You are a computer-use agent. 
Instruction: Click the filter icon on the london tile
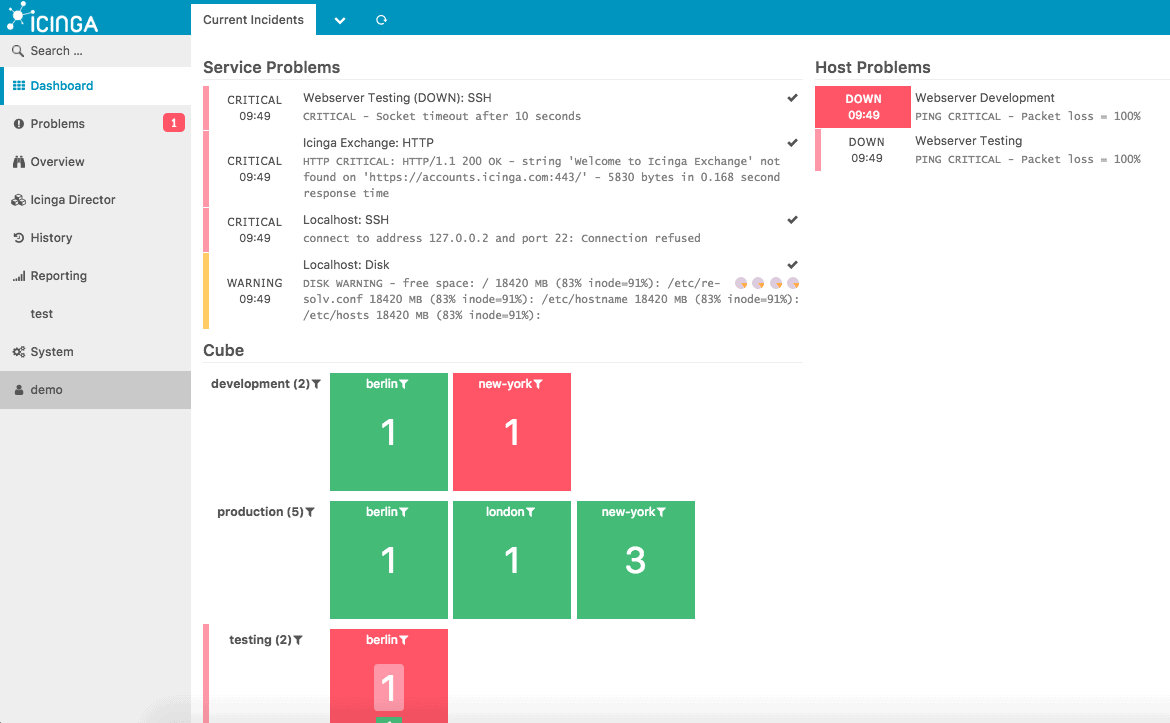(x=531, y=512)
